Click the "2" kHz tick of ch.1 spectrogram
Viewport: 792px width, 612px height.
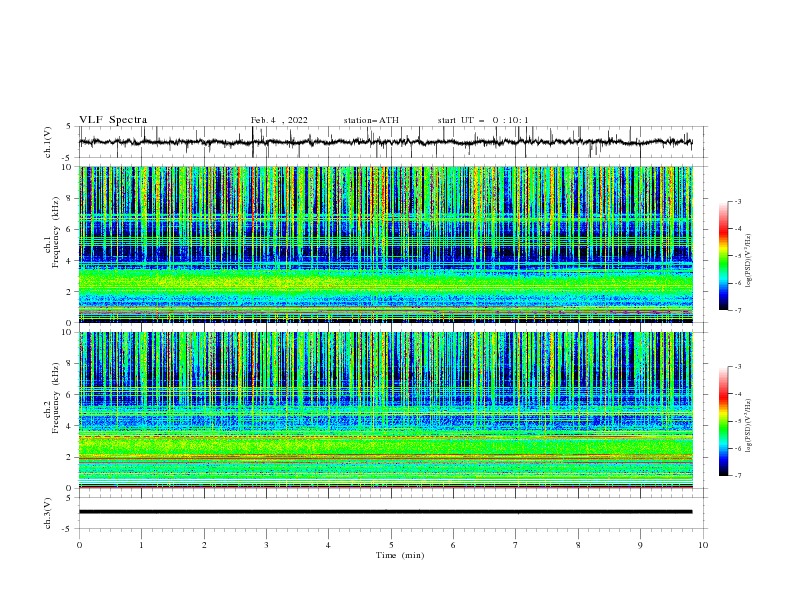pyautogui.click(x=70, y=291)
